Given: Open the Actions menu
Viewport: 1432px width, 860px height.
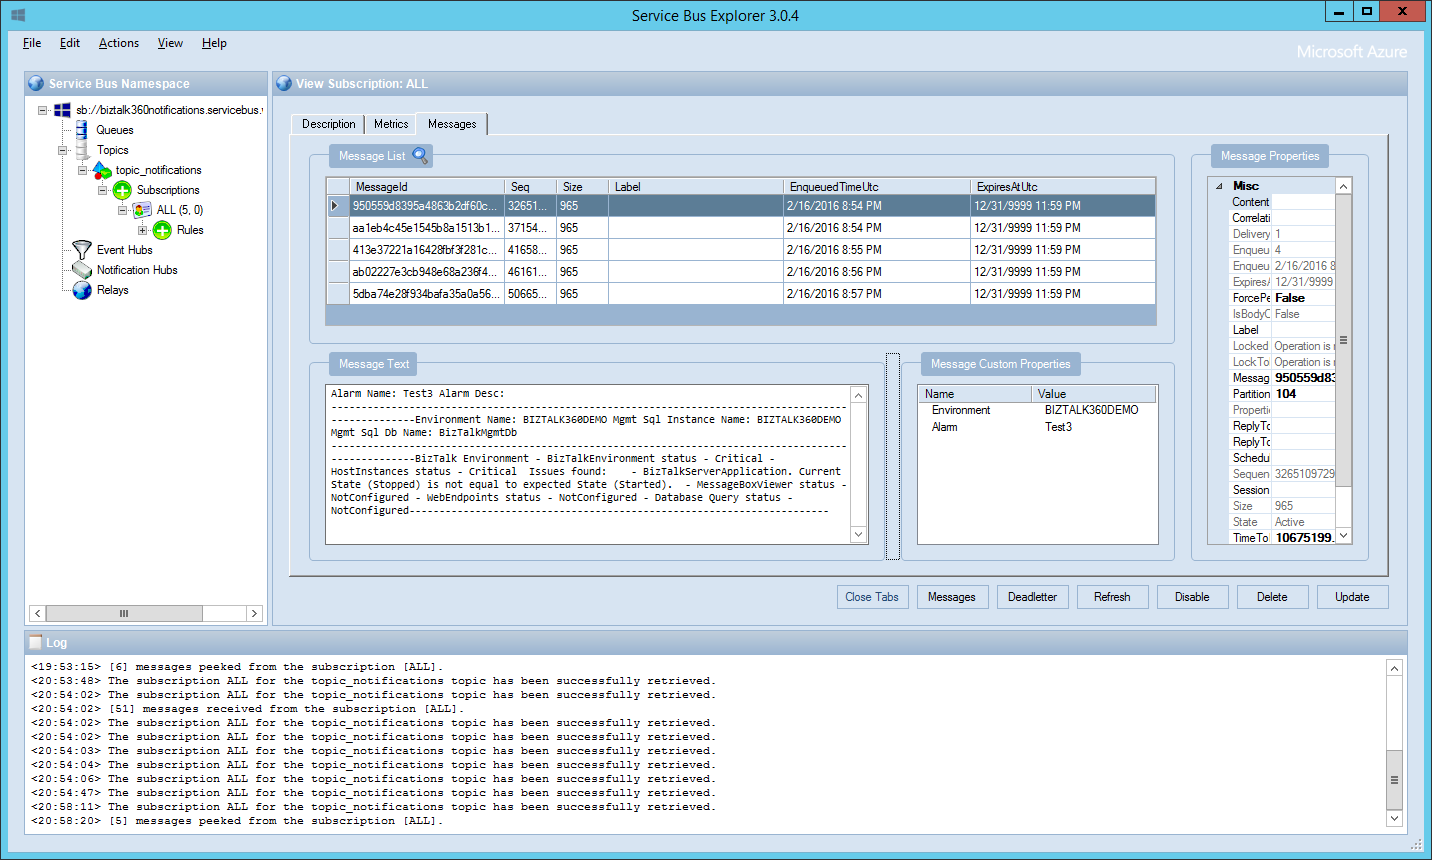Looking at the screenshot, I should coord(119,43).
